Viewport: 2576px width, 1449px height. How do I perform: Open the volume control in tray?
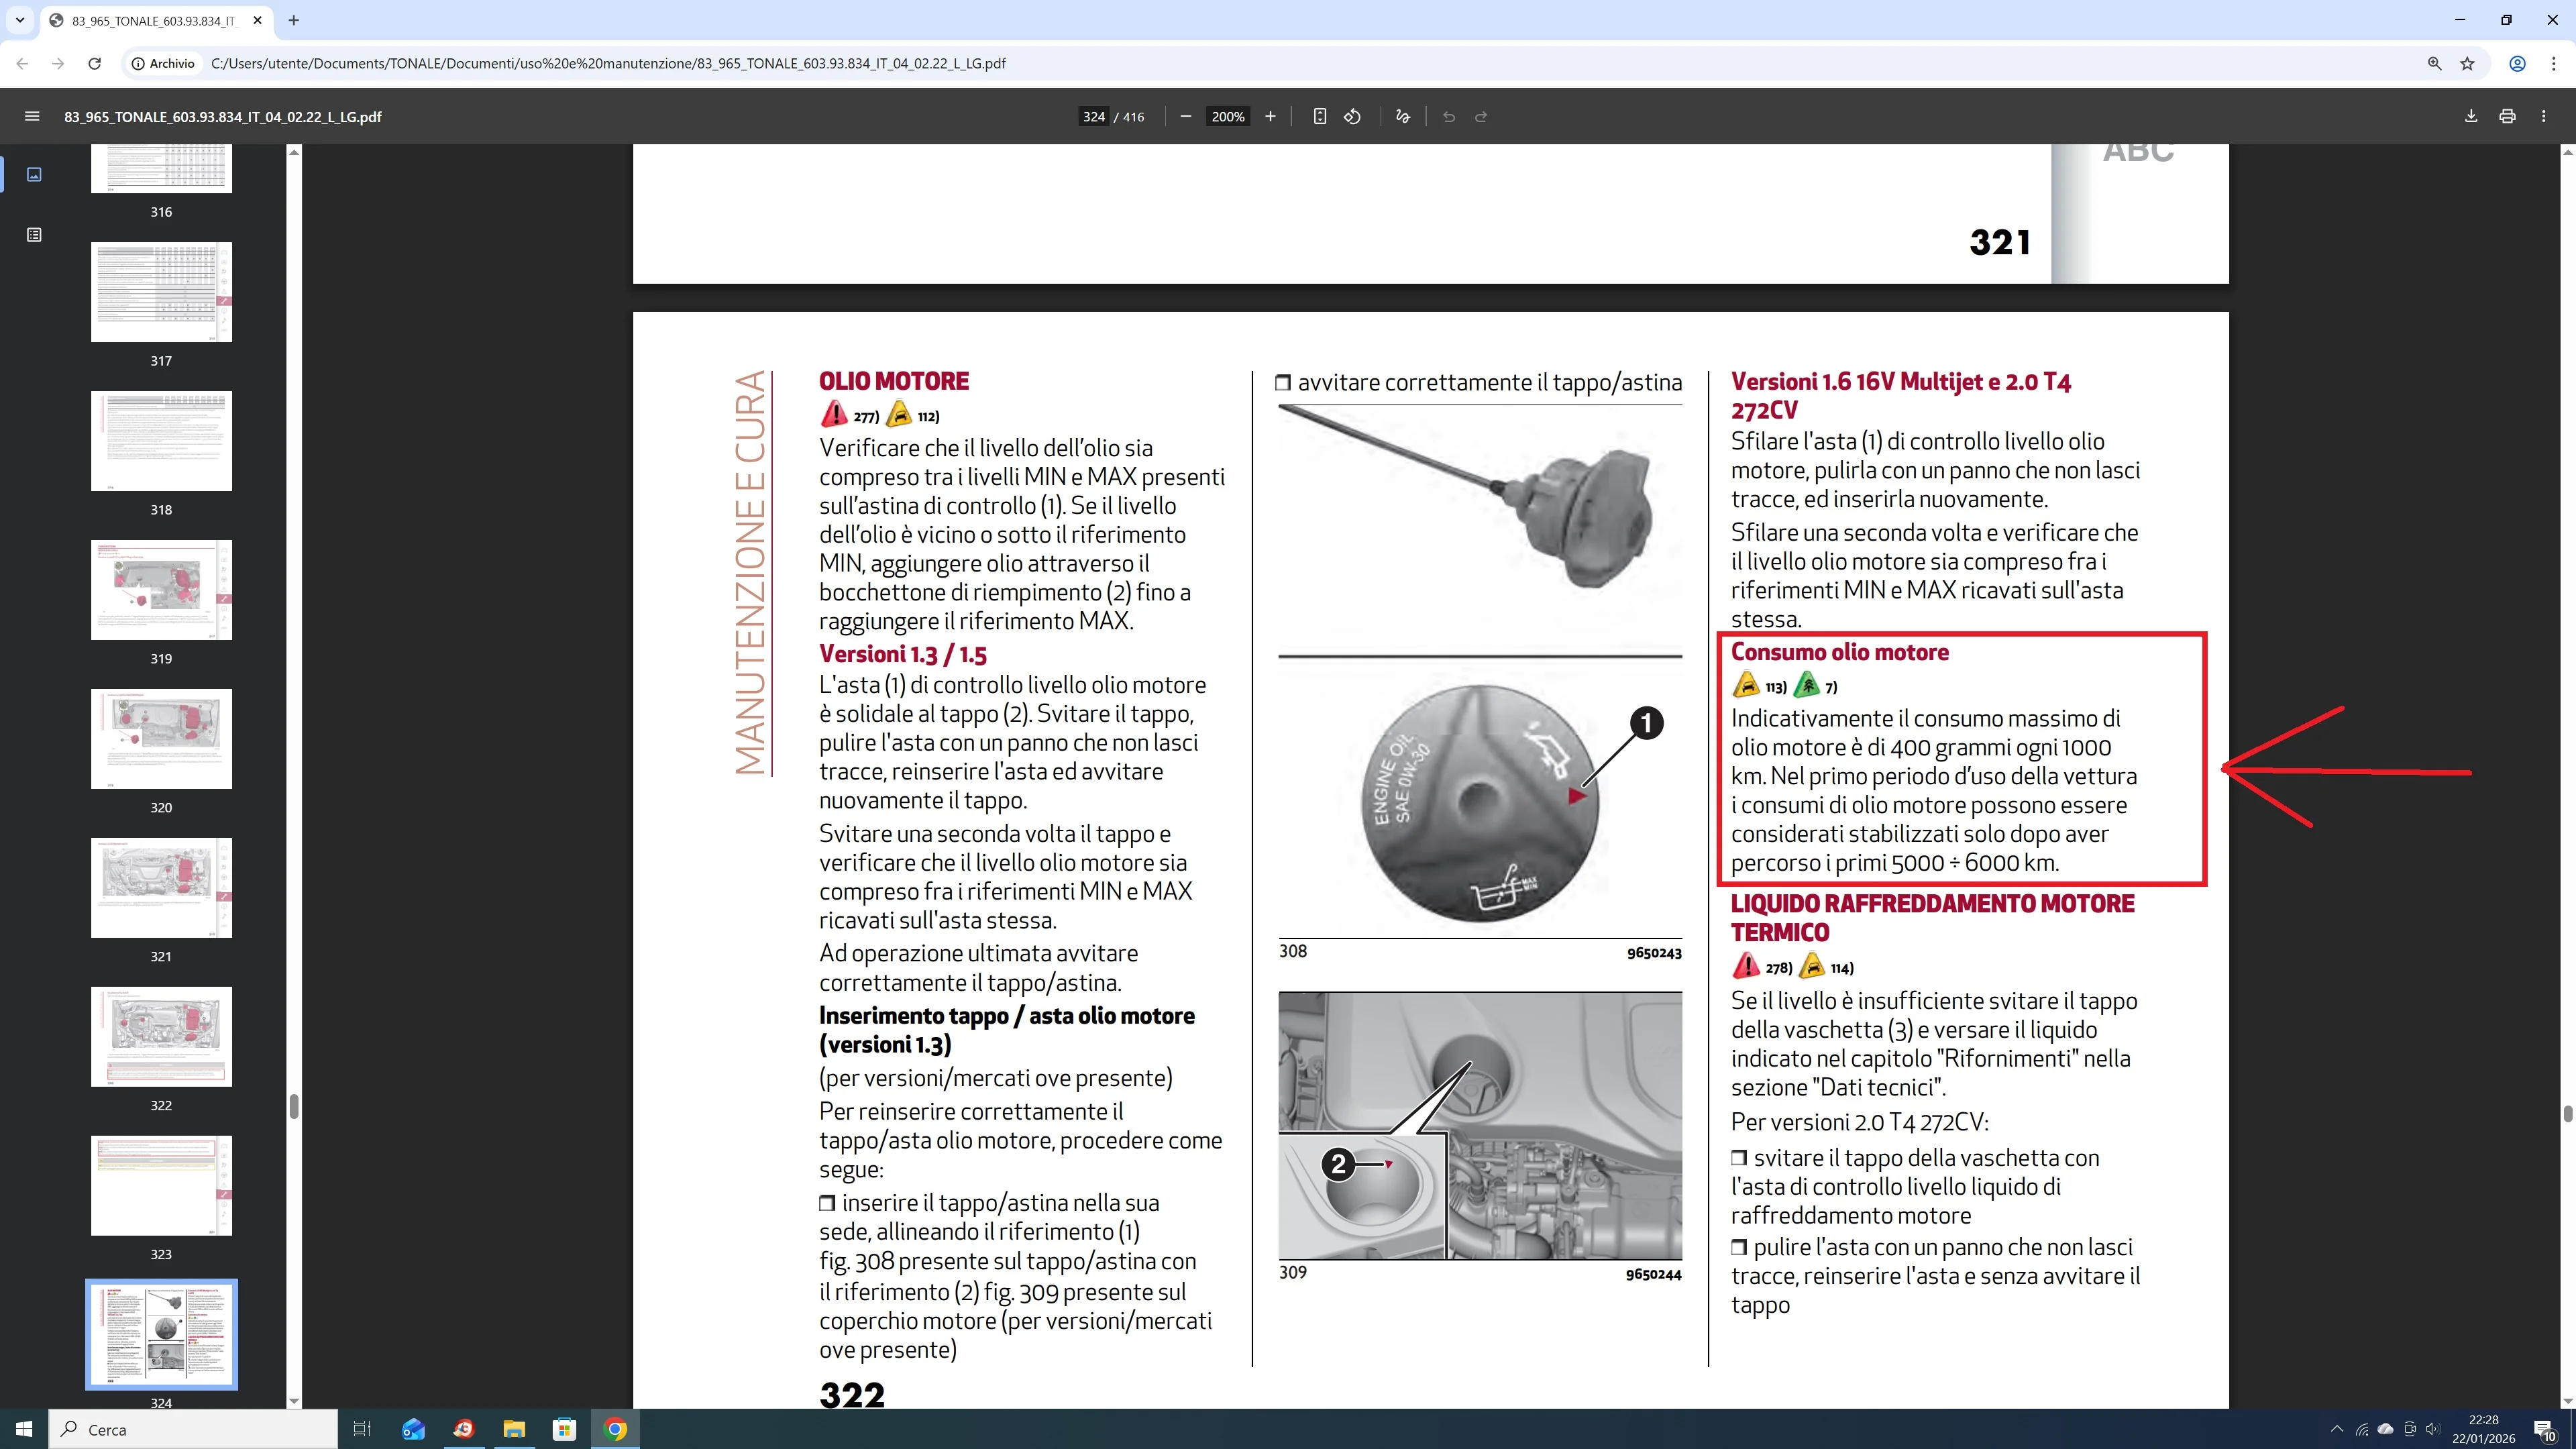[2433, 1429]
